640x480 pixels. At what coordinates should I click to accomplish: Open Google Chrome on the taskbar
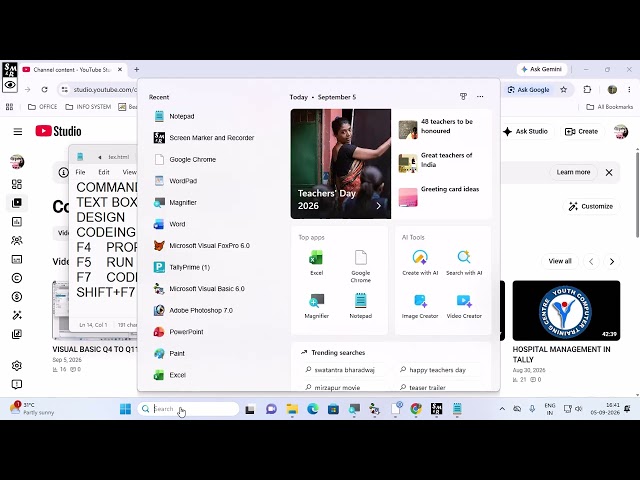(x=416, y=409)
